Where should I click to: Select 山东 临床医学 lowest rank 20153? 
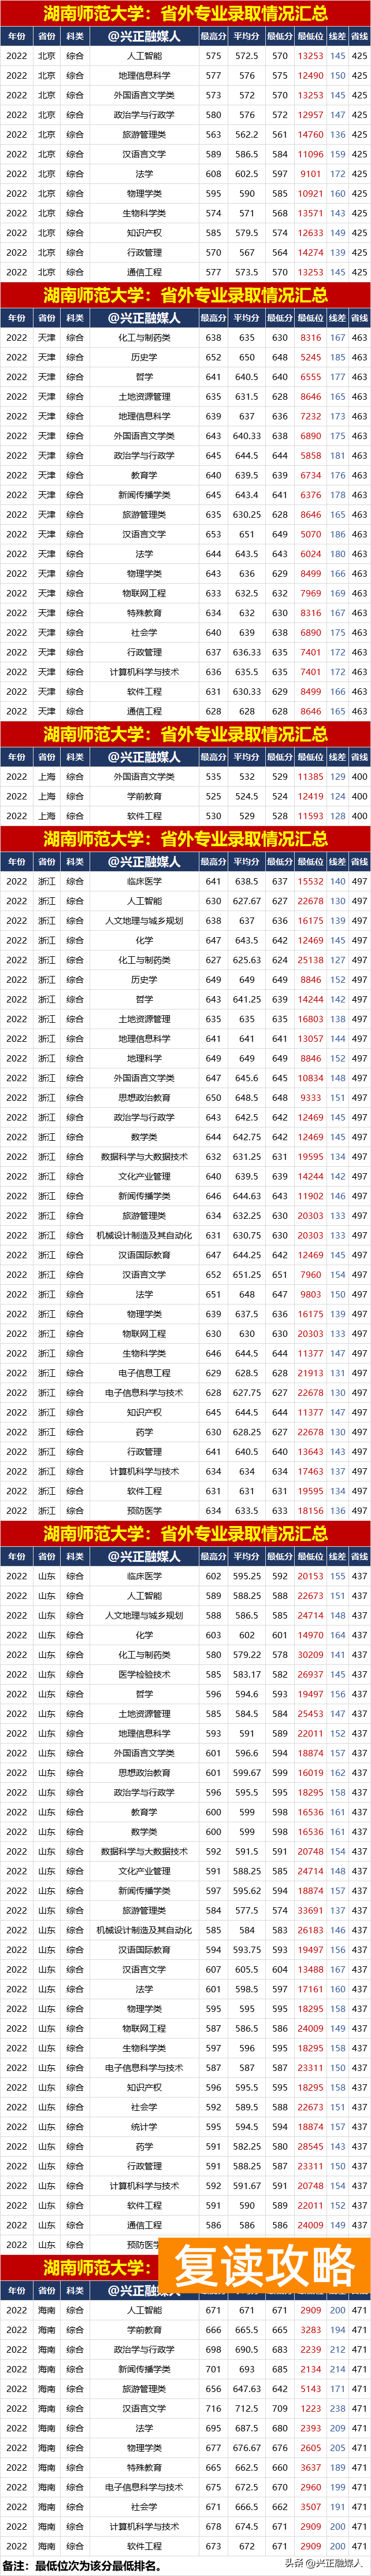[311, 1577]
